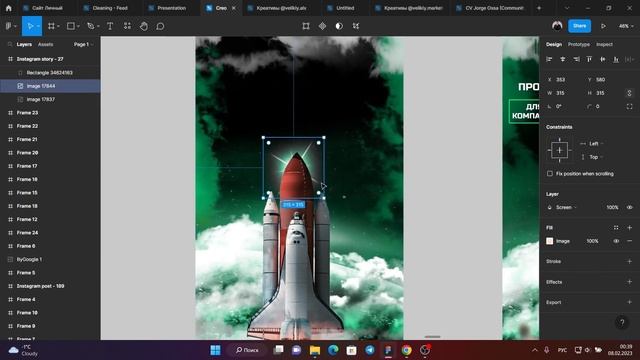Viewport: 640px width, 360px height.
Task: Open the zoom level dropdown
Action: [626, 26]
